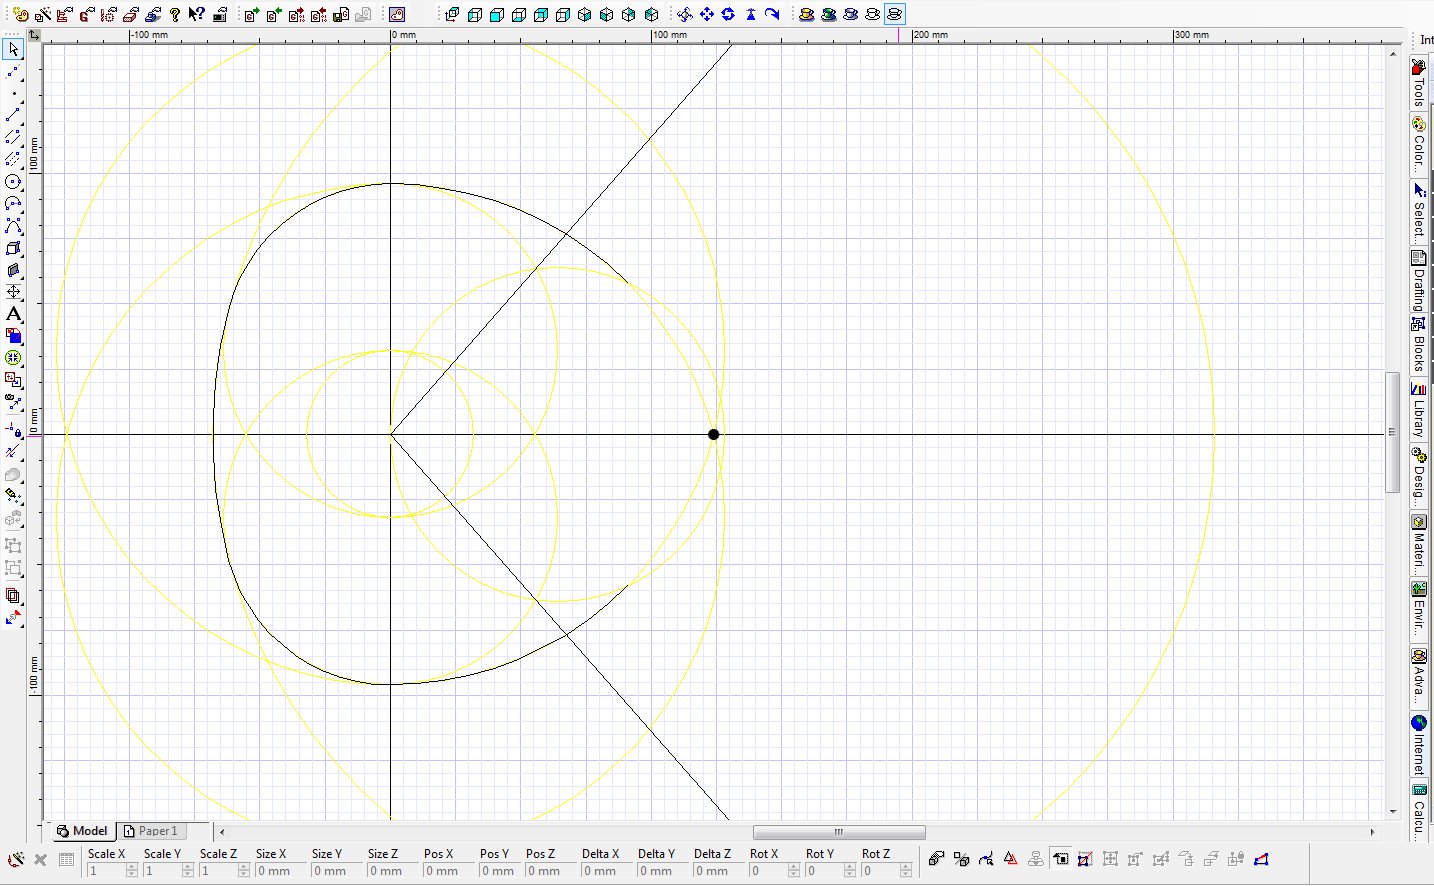Open the Blocks palette tab
The height and width of the screenshot is (886, 1434).
[1419, 345]
